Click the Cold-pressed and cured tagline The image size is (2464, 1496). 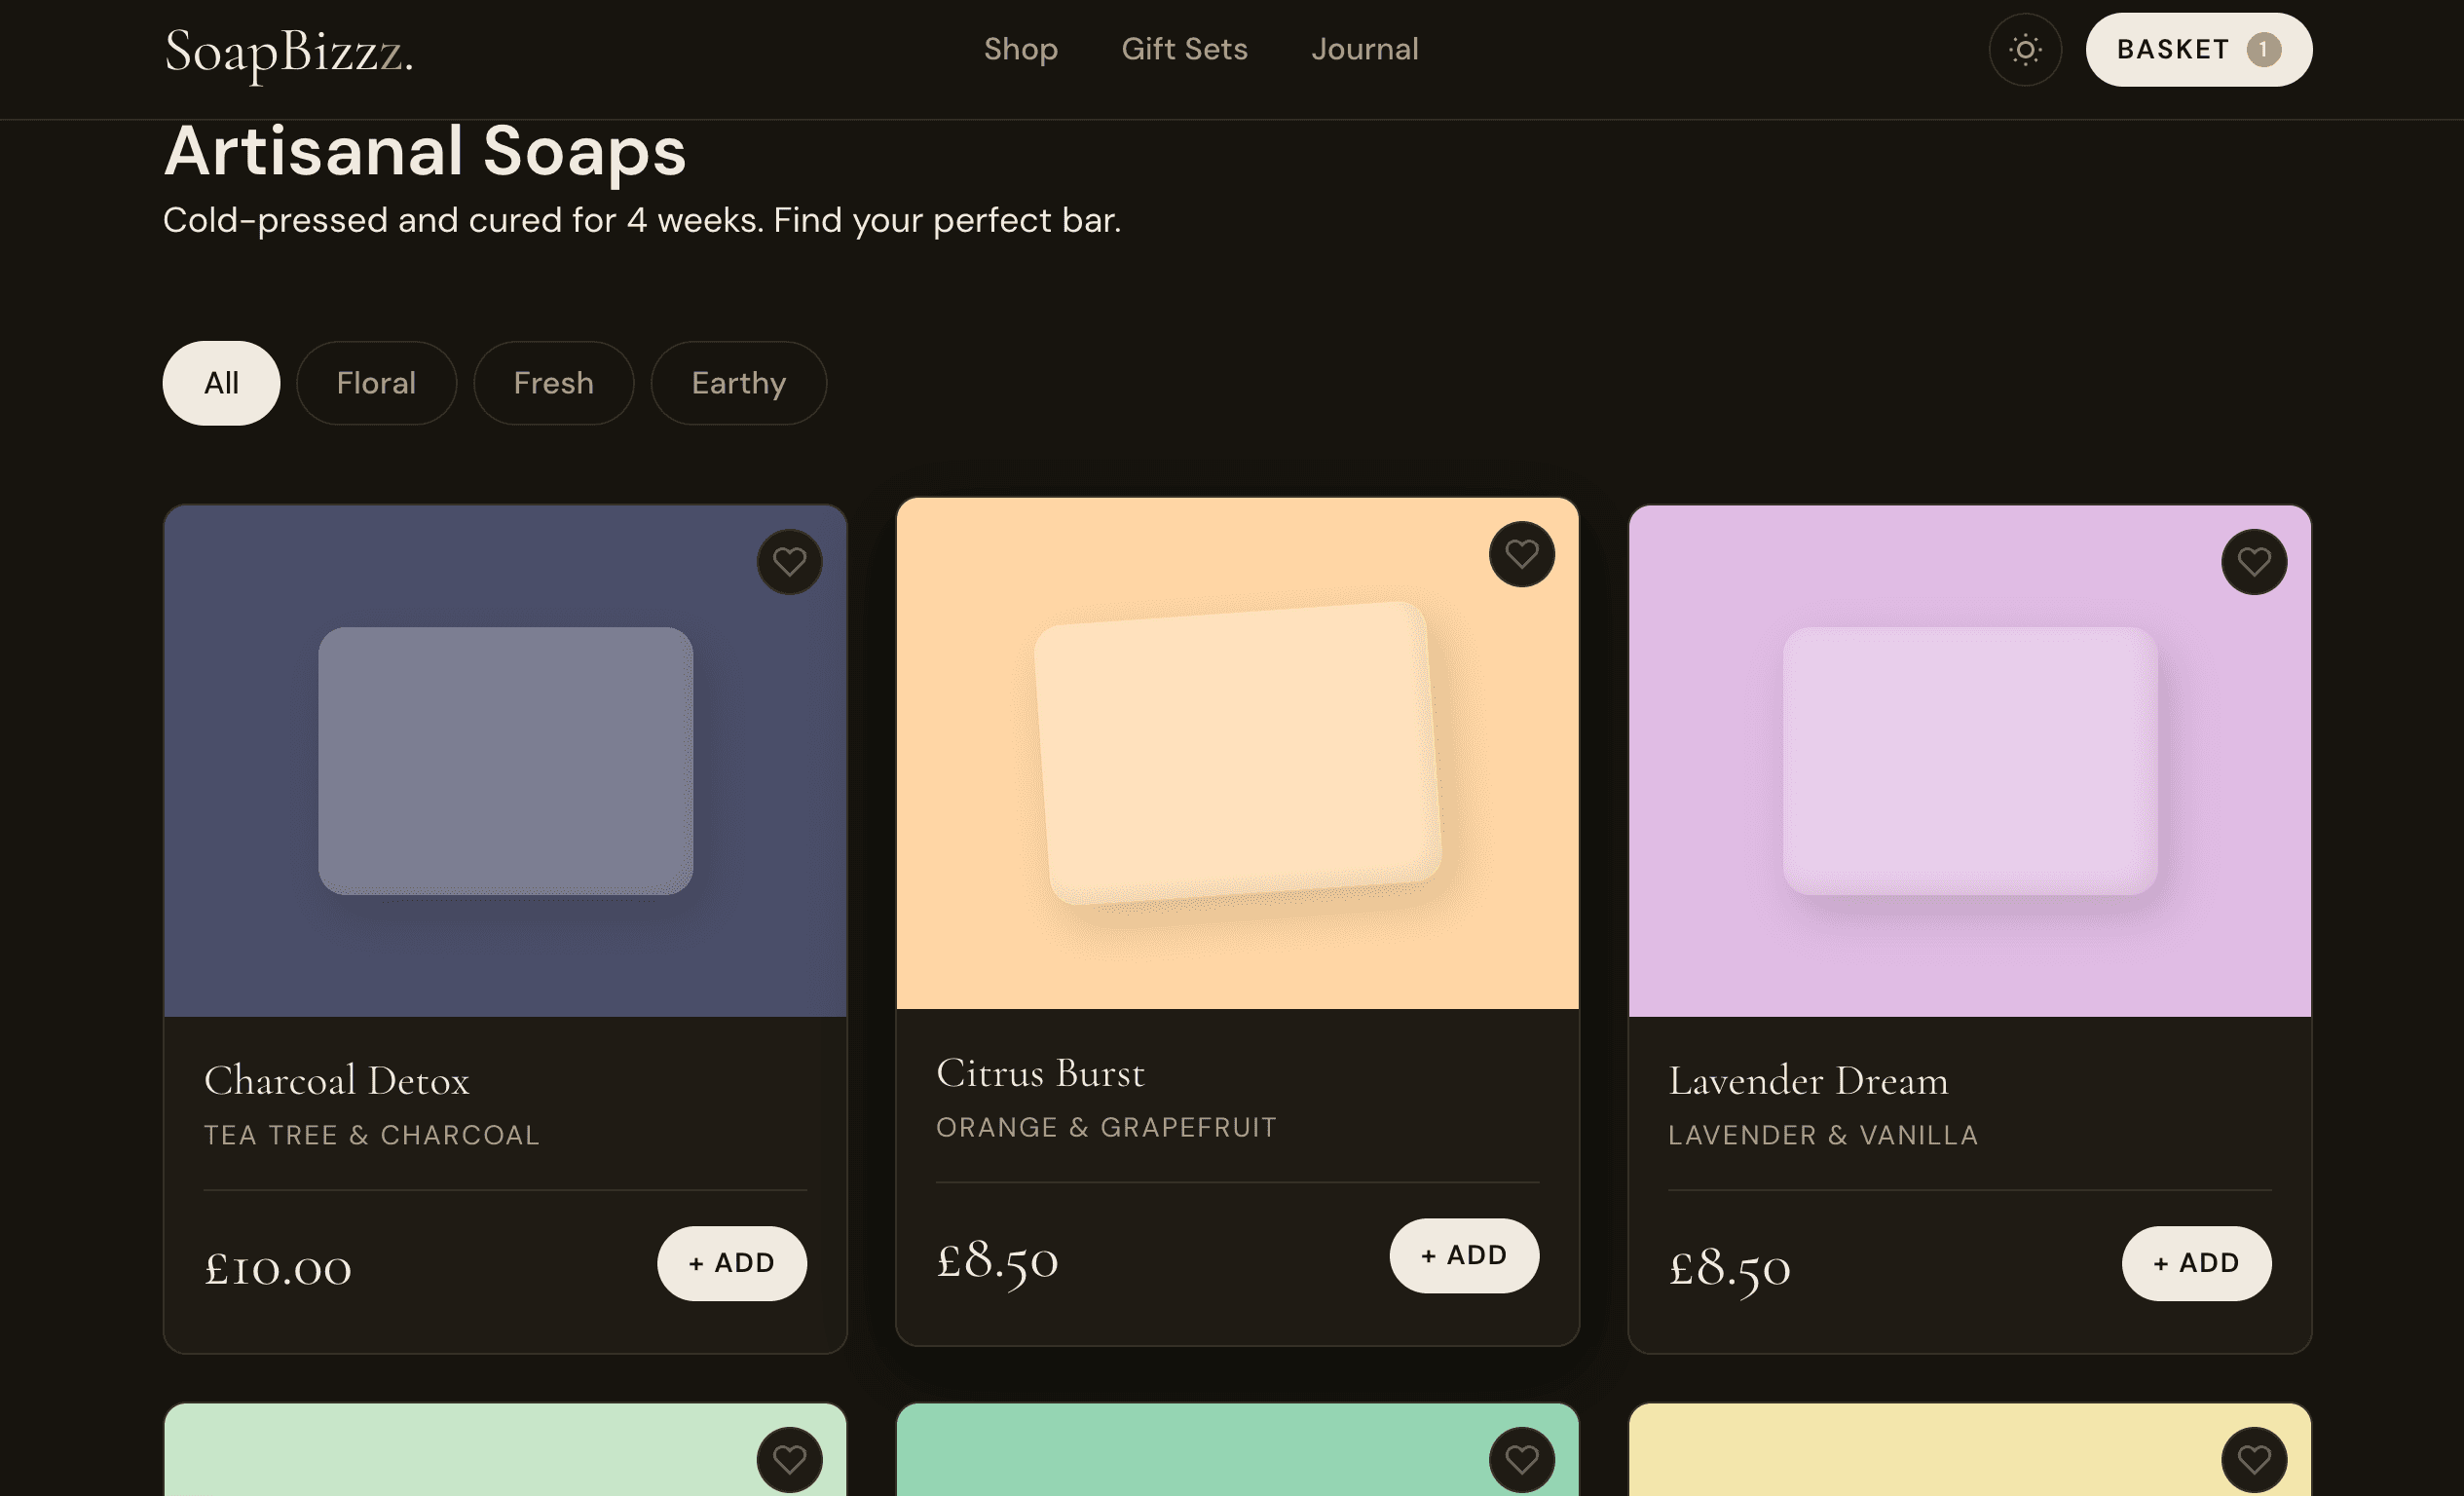(x=642, y=220)
